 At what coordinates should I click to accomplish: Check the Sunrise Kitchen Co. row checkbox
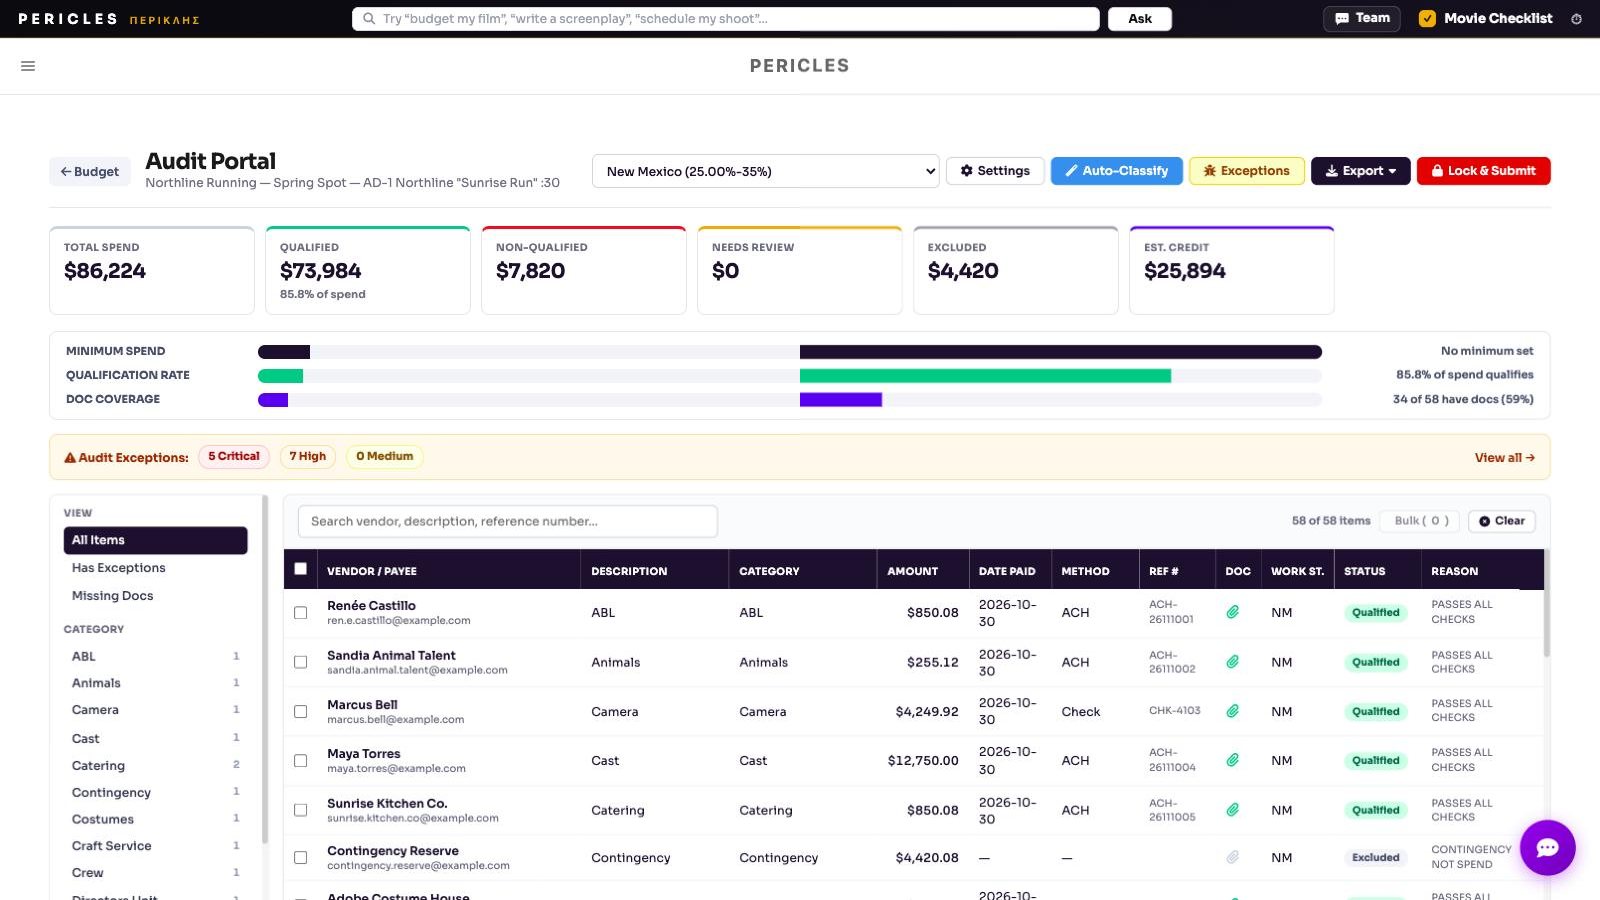(x=300, y=810)
